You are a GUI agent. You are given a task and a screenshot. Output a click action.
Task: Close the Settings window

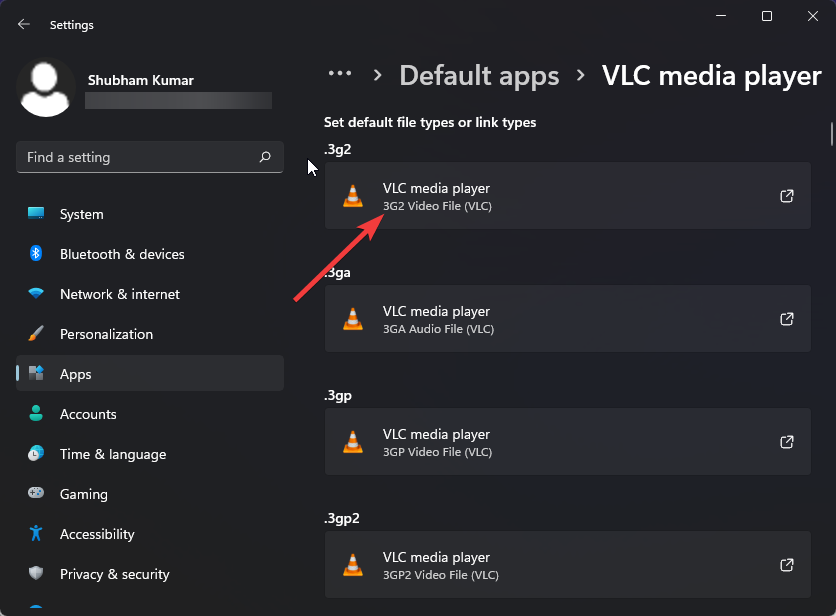click(813, 16)
